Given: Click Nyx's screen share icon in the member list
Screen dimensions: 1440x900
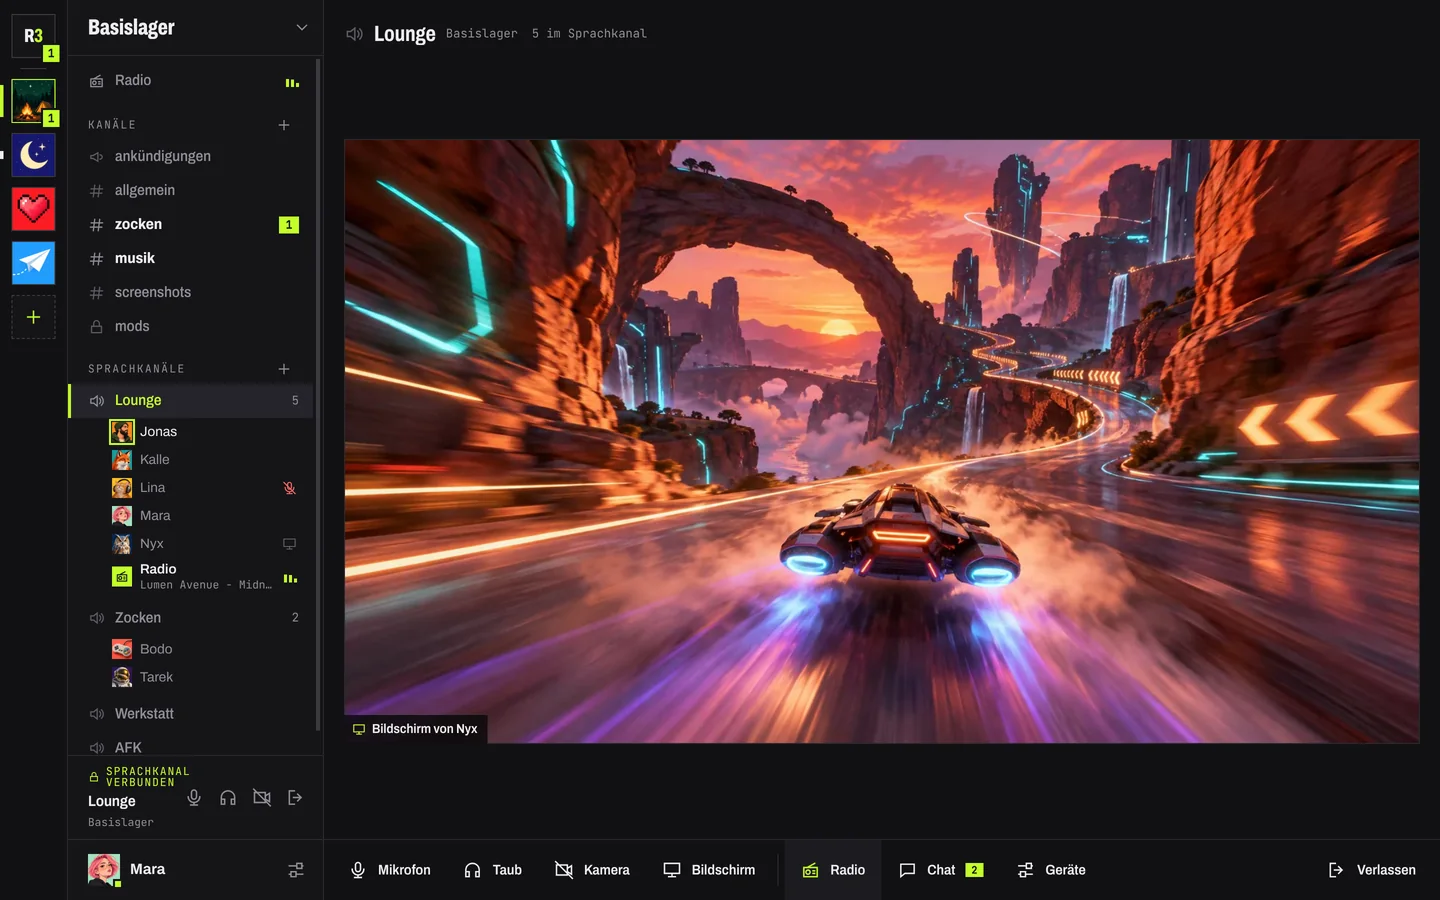Looking at the screenshot, I should pyautogui.click(x=289, y=544).
